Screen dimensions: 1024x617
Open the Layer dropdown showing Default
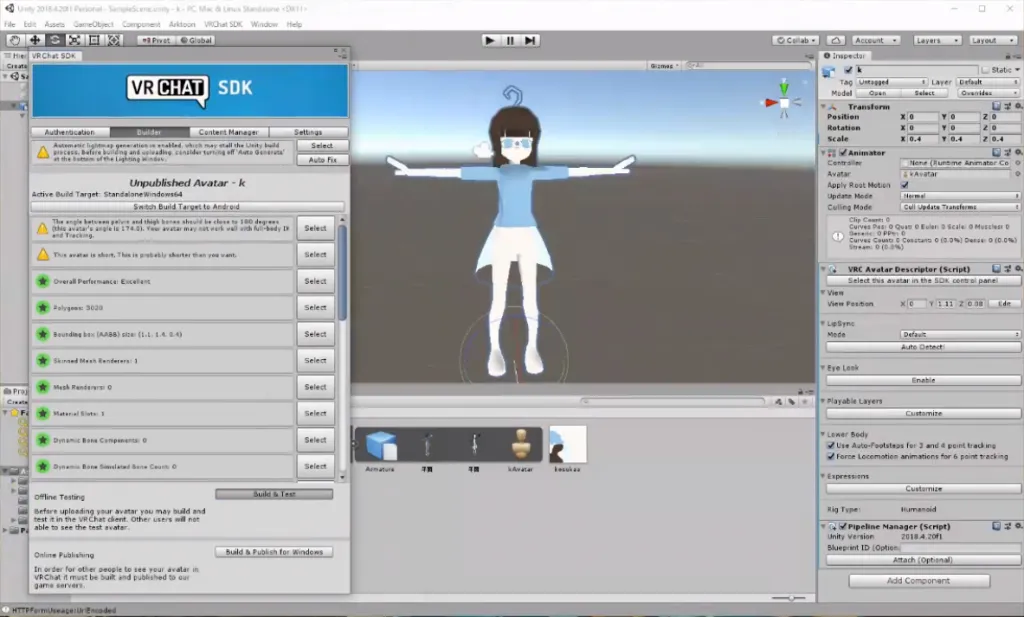click(987, 82)
